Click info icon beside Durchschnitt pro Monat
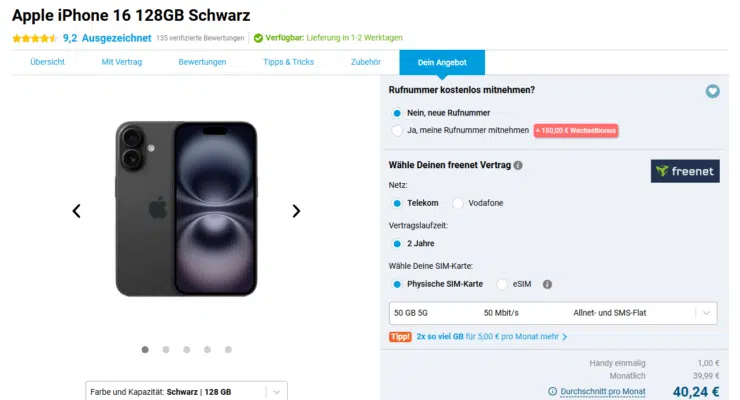The width and height of the screenshot is (740, 400). click(x=553, y=391)
